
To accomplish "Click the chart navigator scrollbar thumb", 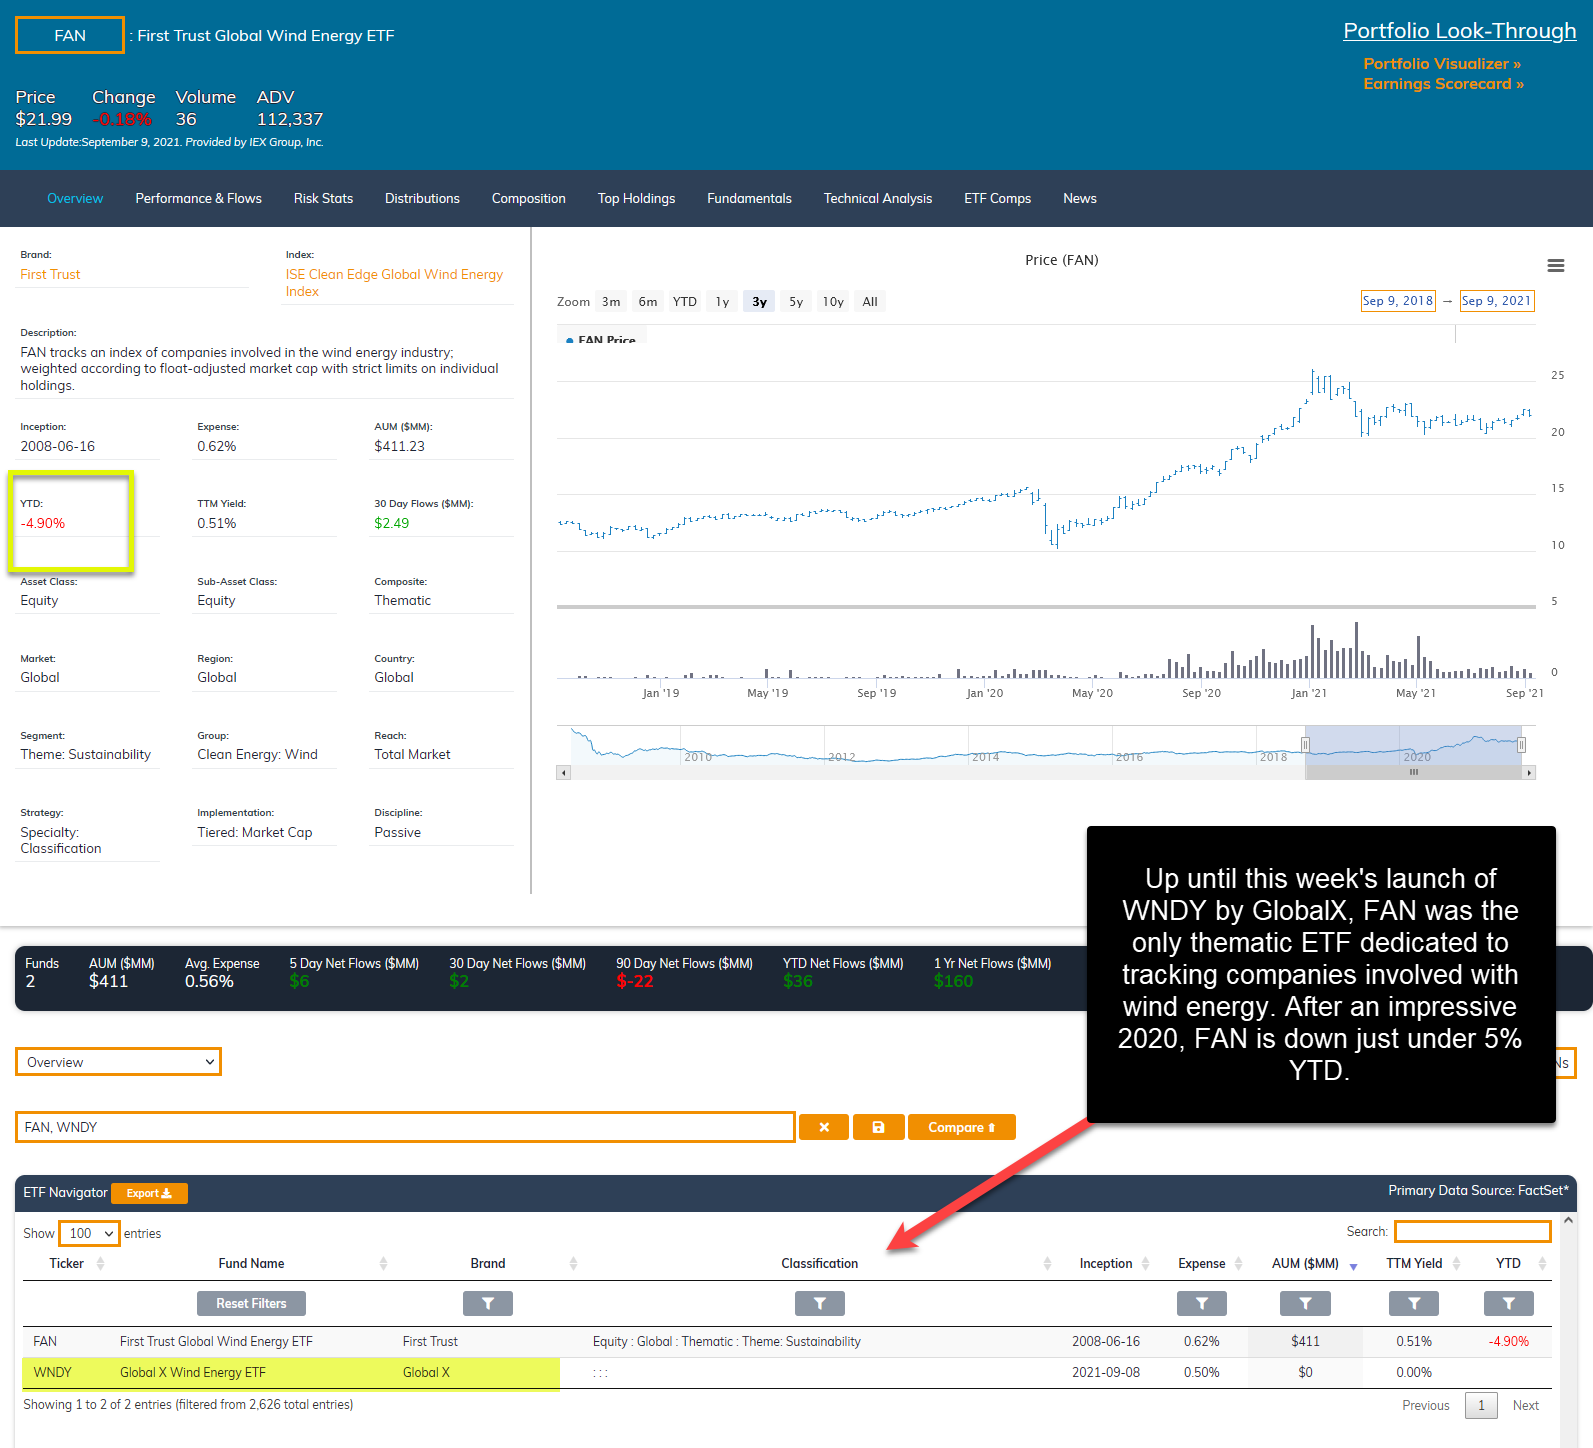I will click(x=1413, y=772).
